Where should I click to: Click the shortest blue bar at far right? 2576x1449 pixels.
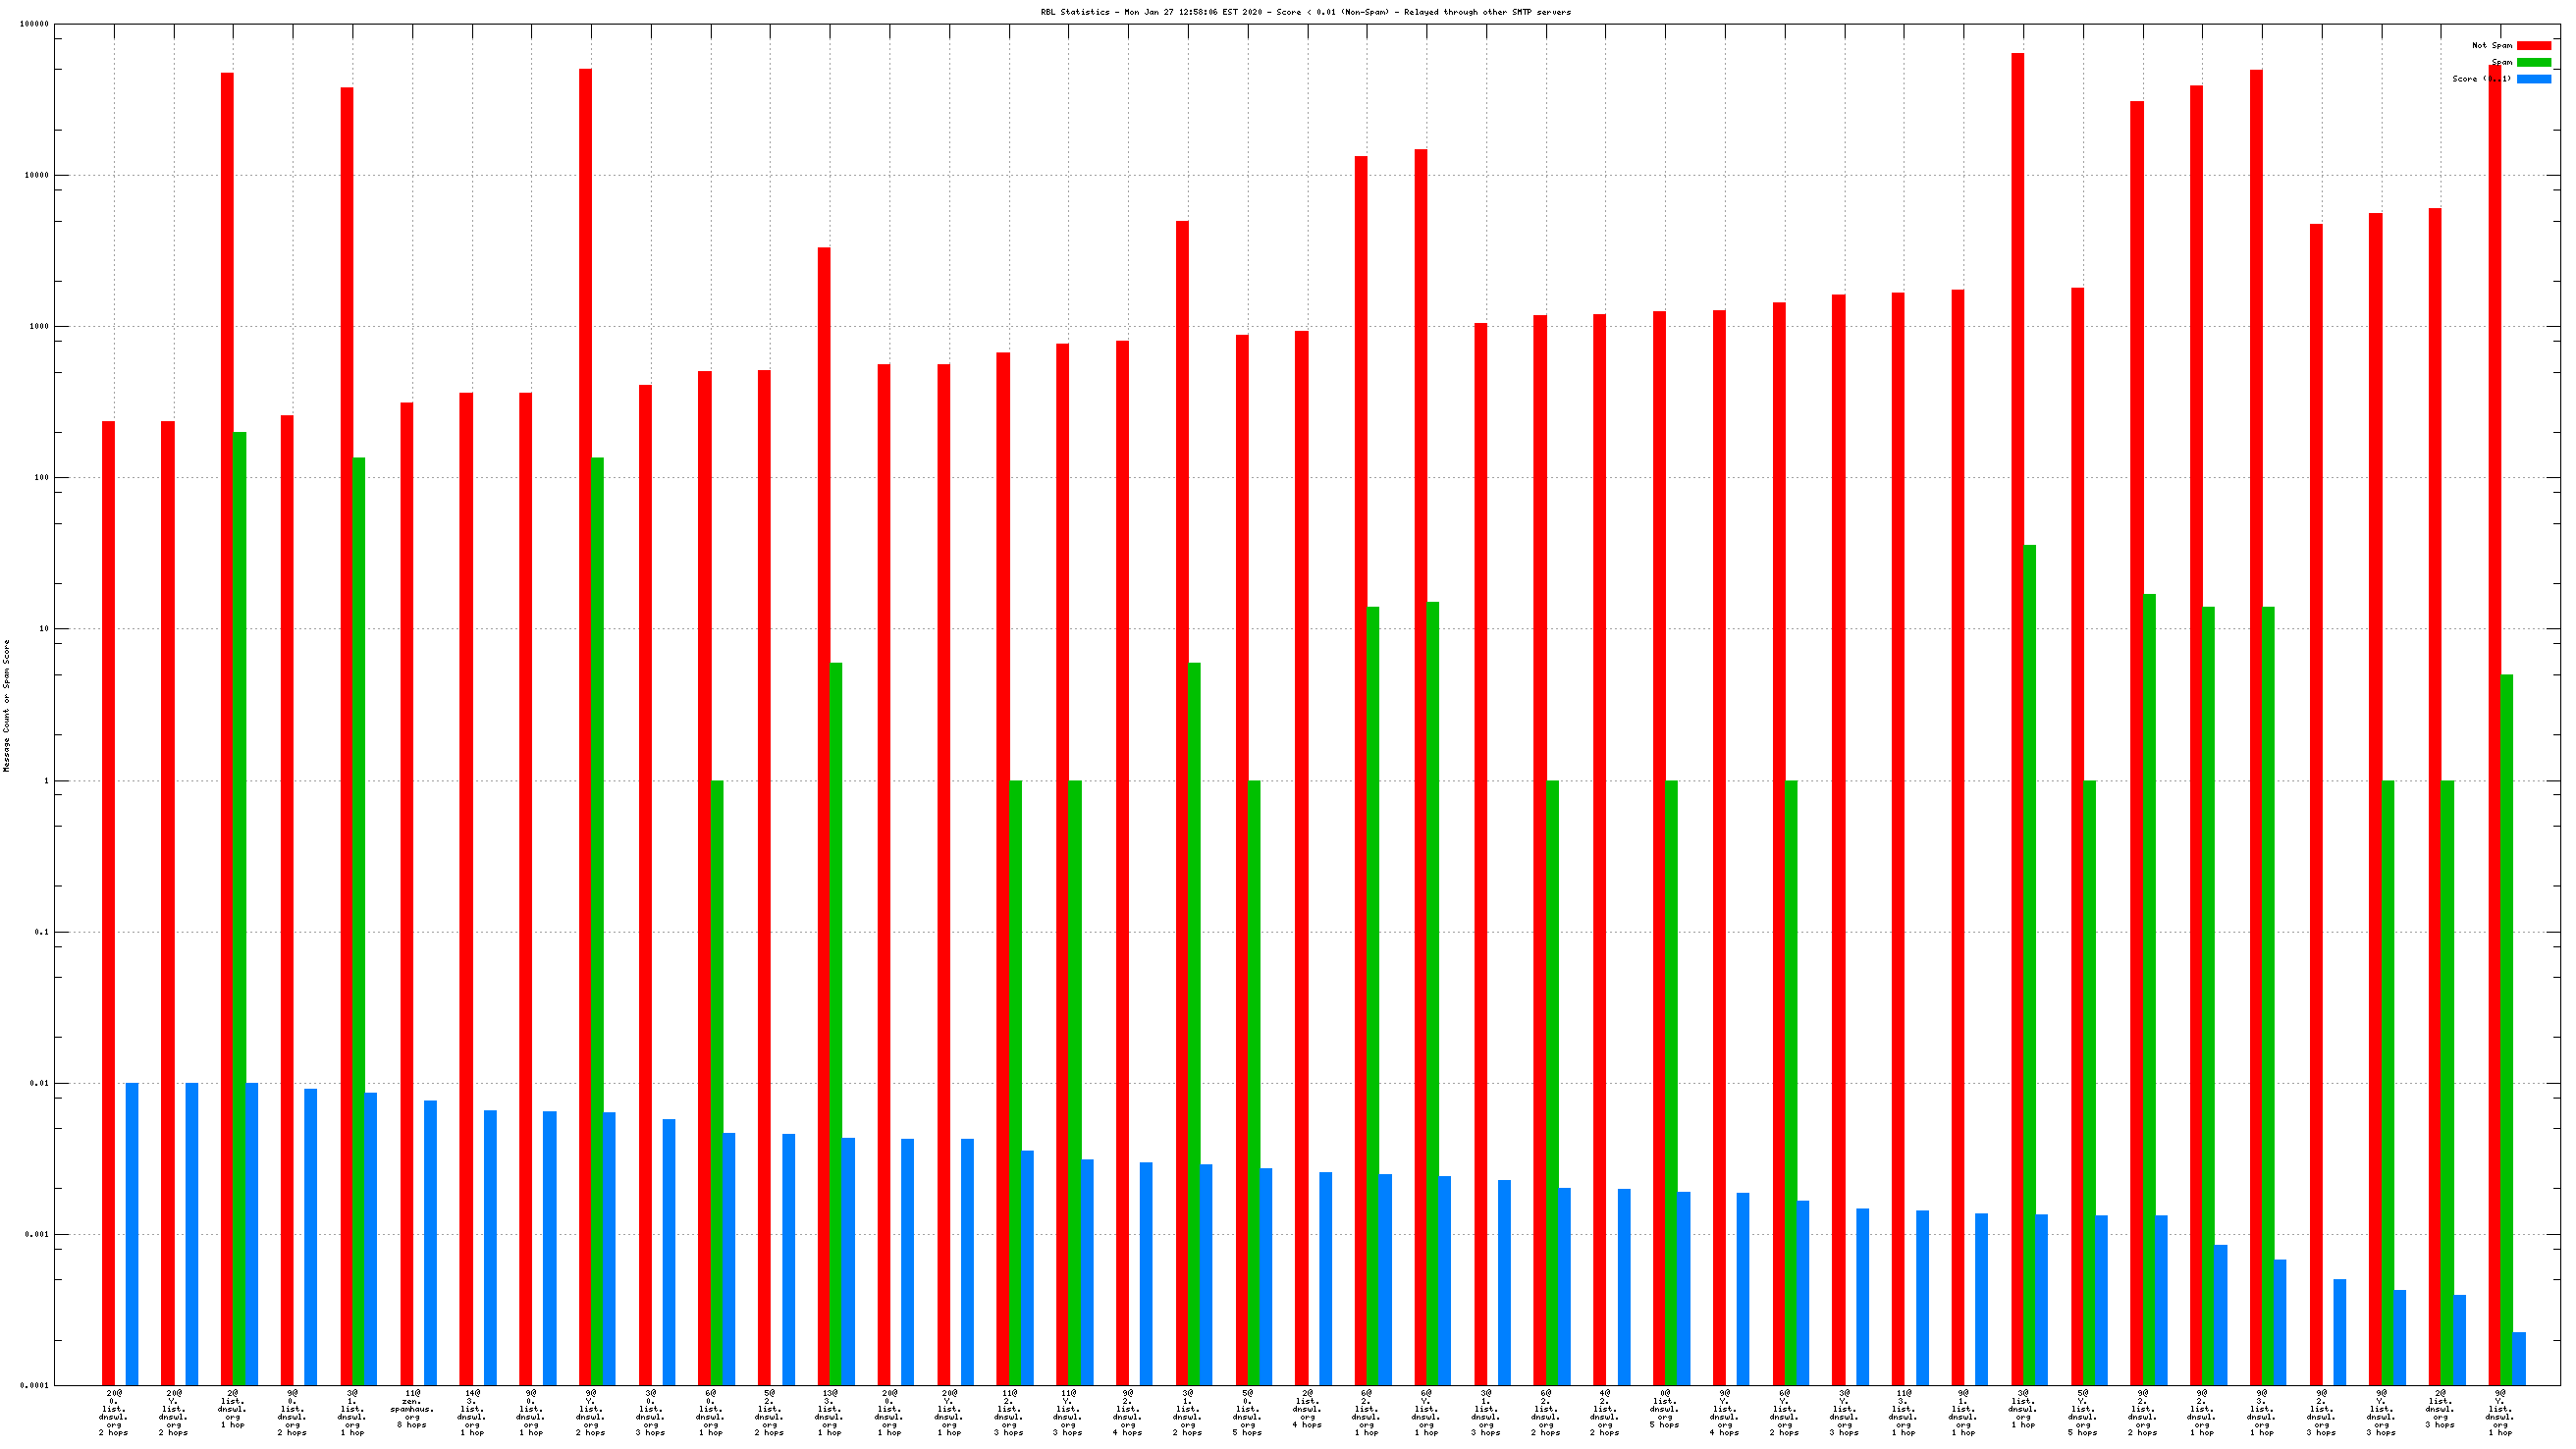(2518, 1358)
